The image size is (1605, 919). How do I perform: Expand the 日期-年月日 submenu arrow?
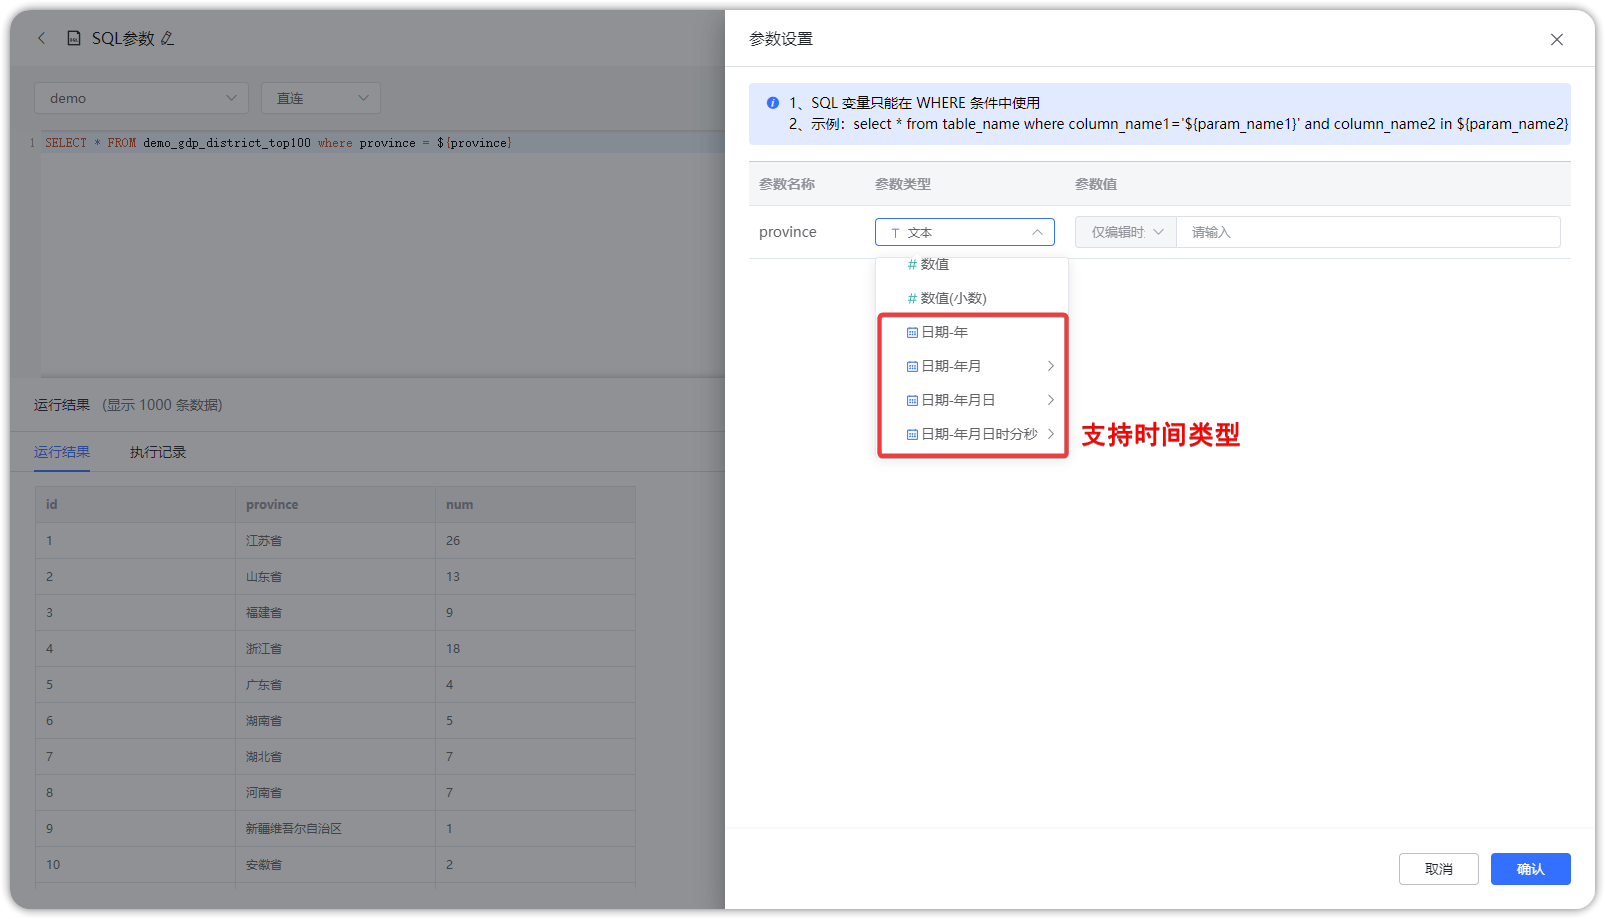[1051, 400]
